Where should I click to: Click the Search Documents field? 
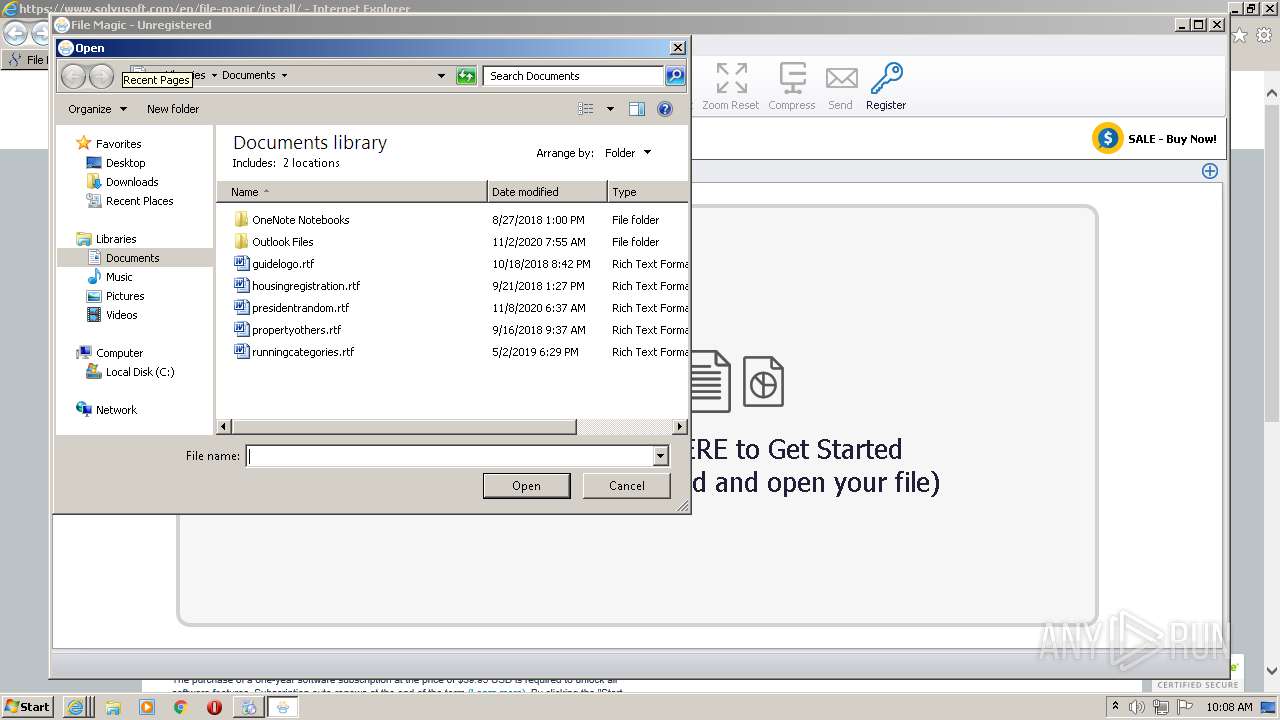(573, 76)
